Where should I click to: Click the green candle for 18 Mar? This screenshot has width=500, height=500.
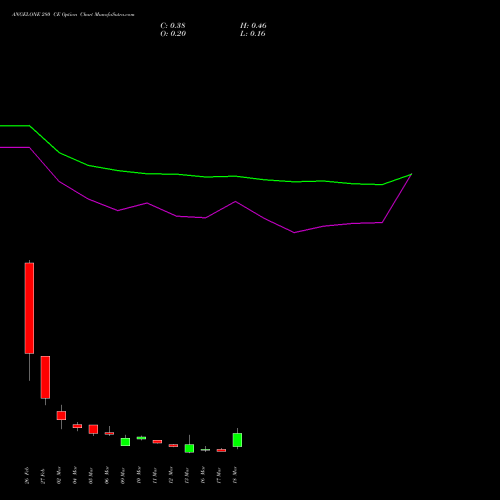[237, 440]
